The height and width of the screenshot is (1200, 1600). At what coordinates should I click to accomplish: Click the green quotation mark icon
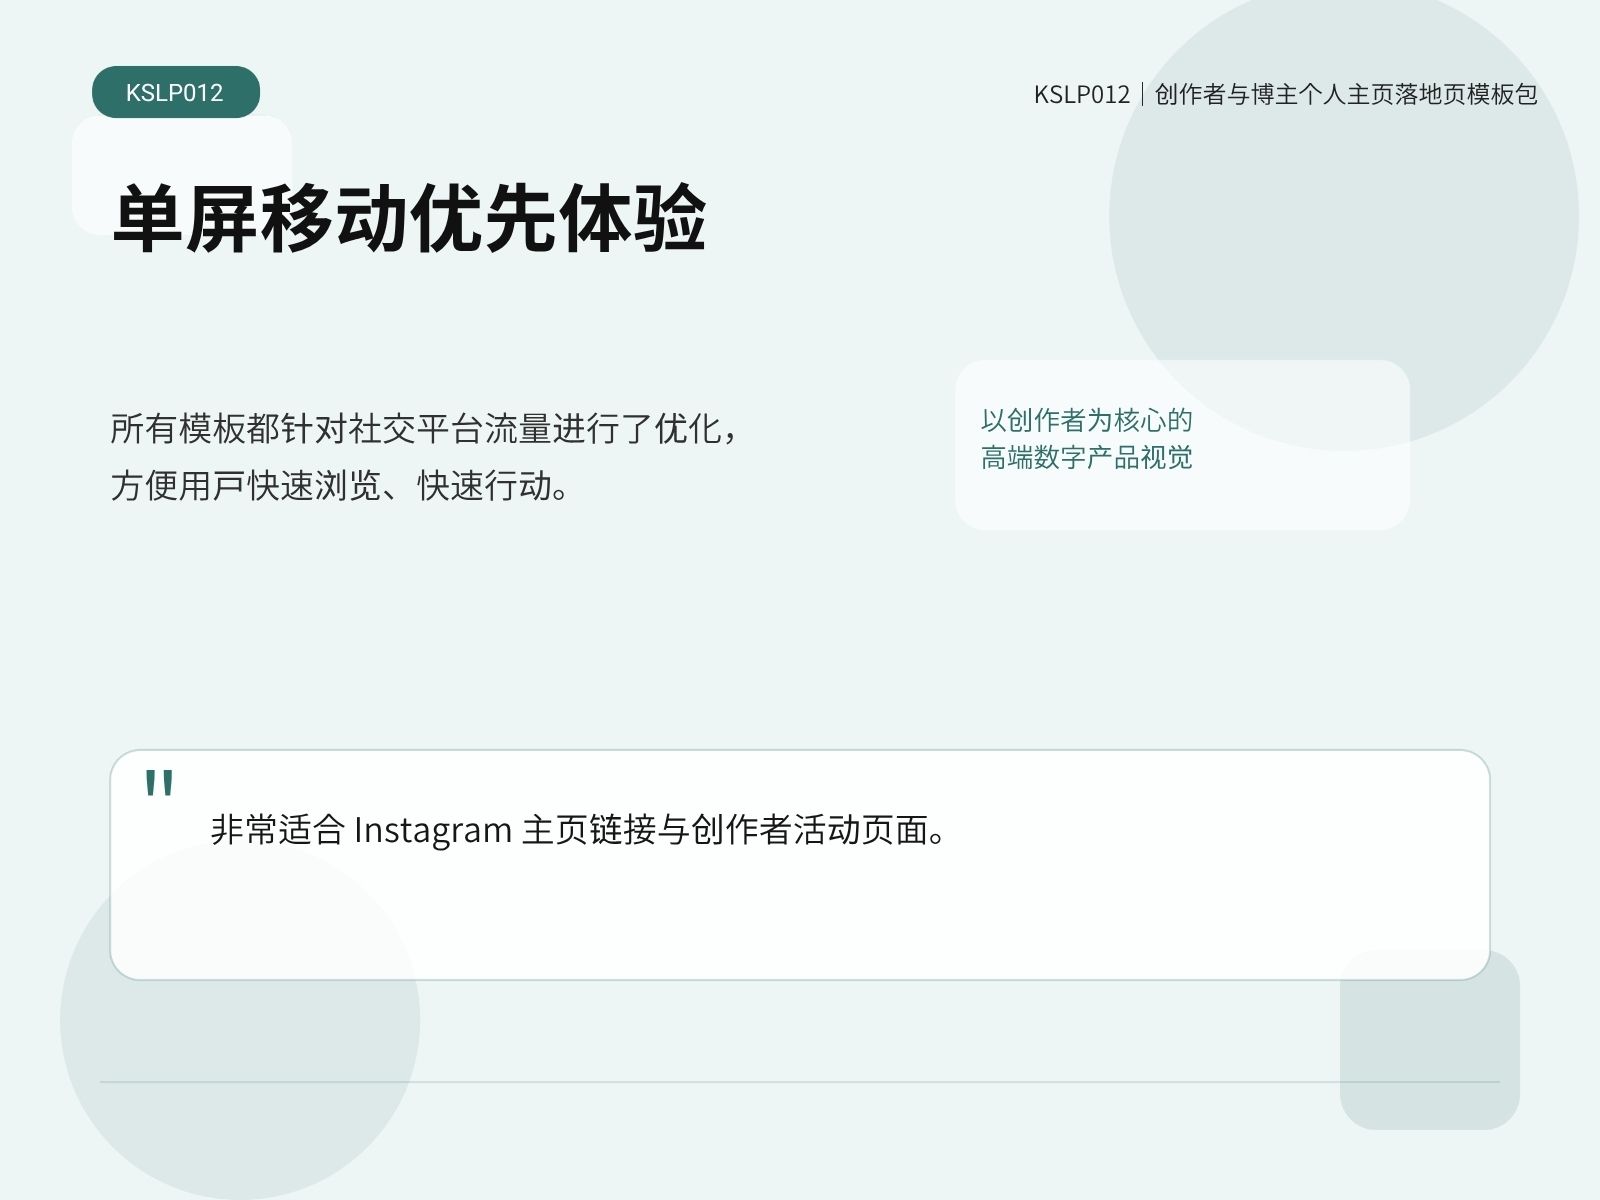159,782
